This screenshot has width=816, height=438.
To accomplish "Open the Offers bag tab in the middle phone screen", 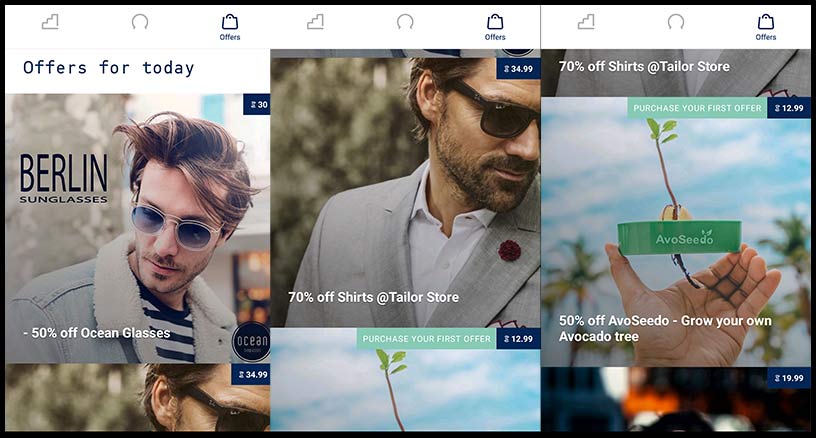I will (x=495, y=28).
